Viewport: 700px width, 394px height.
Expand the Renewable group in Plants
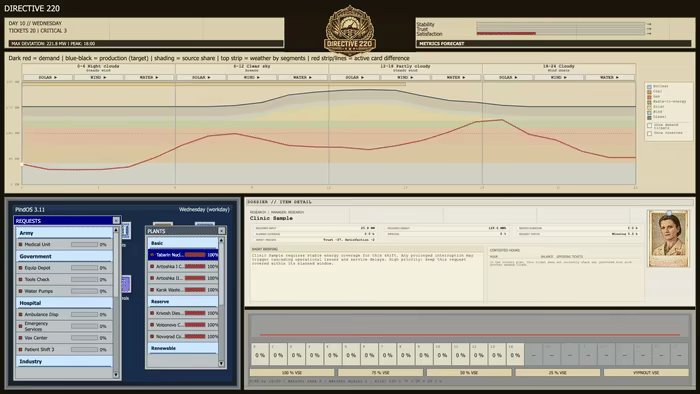pos(183,348)
